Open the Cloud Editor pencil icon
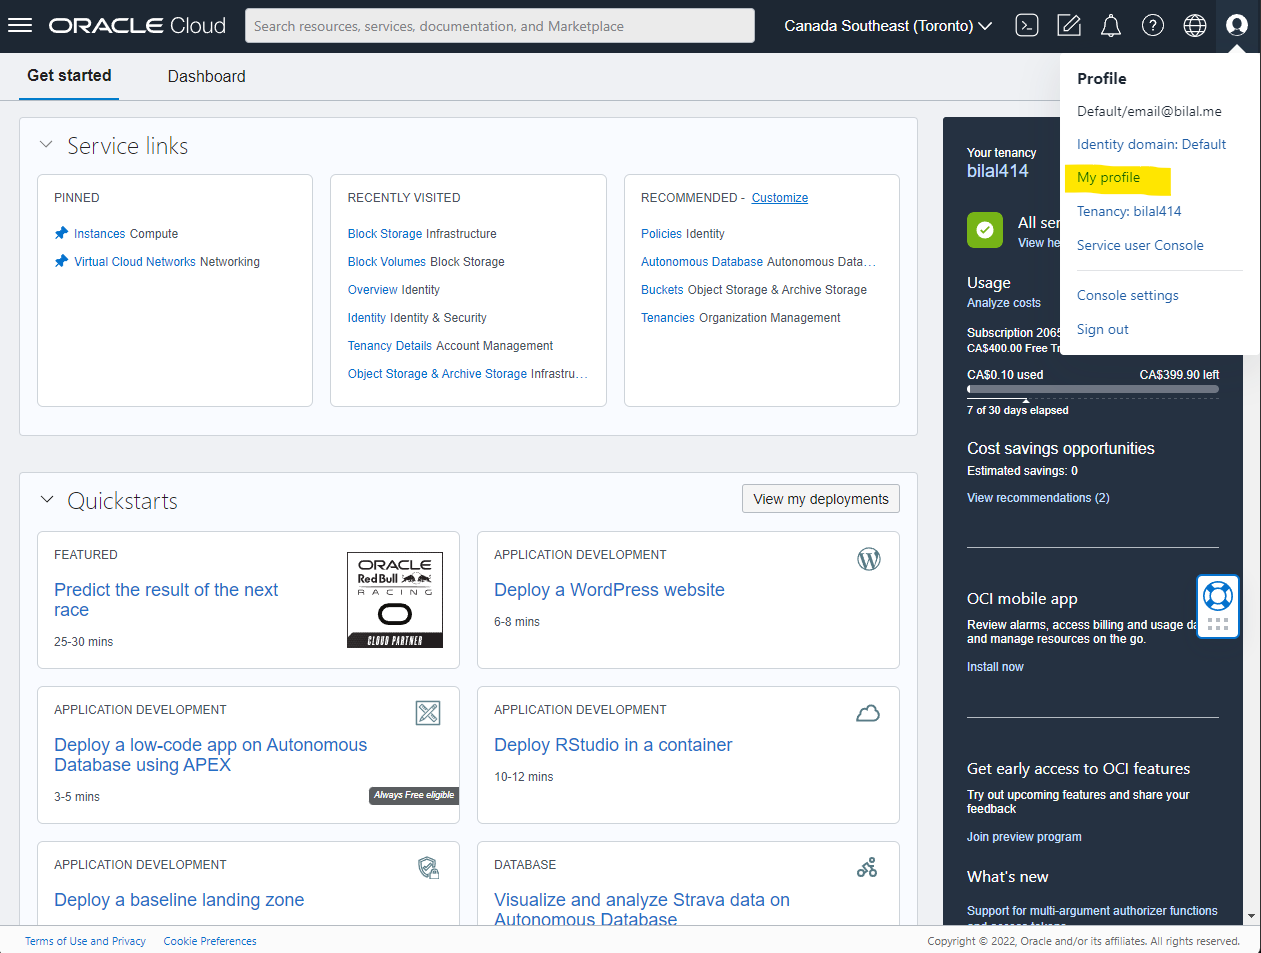Viewport: 1261px width, 953px height. point(1069,25)
